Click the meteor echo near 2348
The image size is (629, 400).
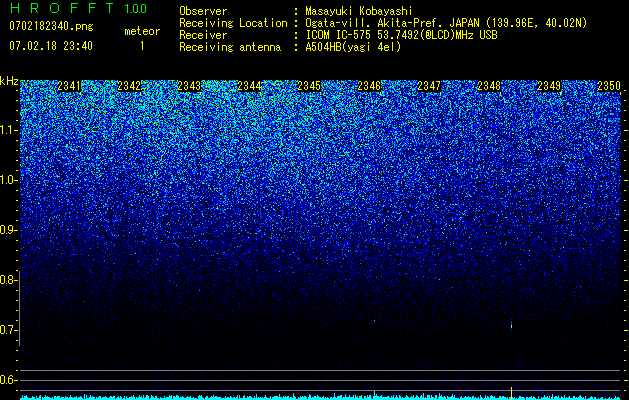(511, 325)
